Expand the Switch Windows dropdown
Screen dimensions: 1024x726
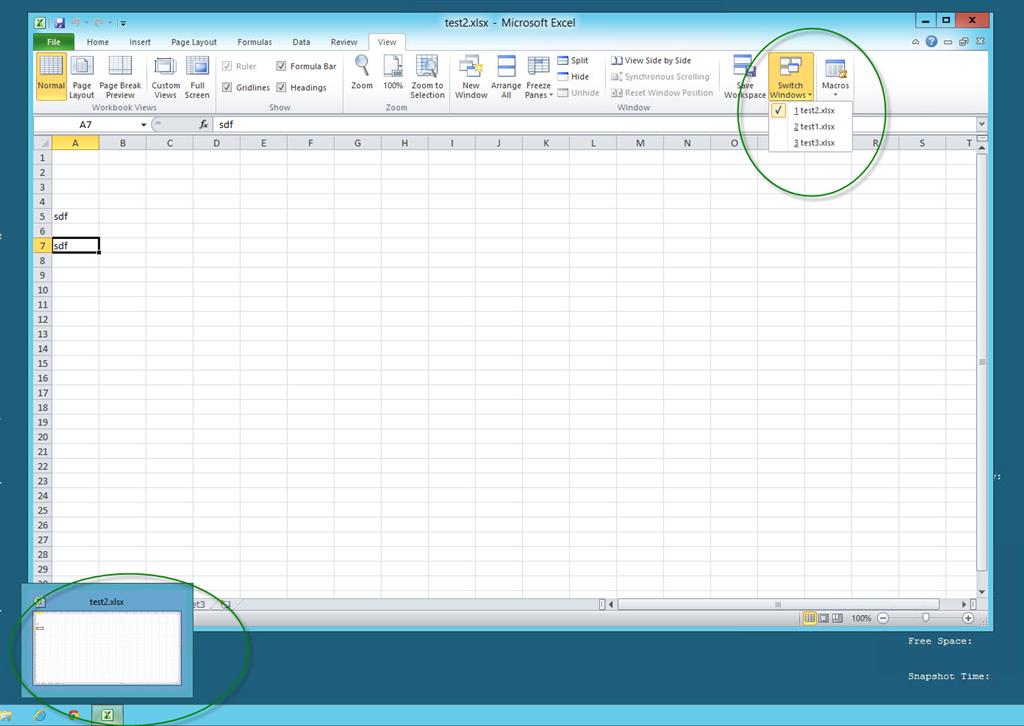point(791,76)
